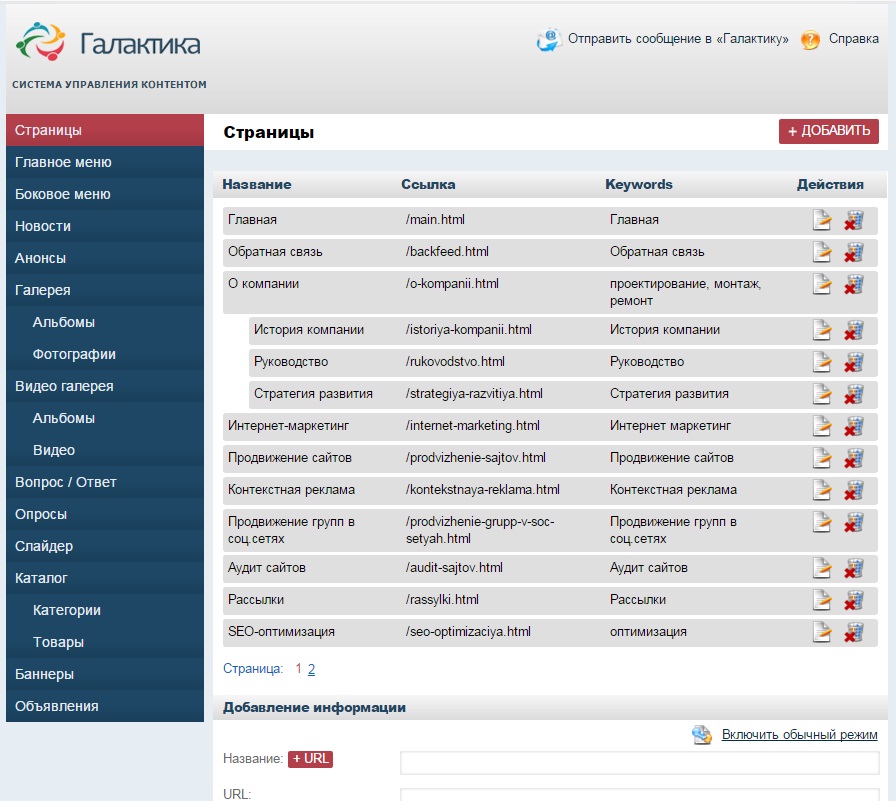The width and height of the screenshot is (896, 801).
Task: Focus the Название input field
Action: [639, 763]
